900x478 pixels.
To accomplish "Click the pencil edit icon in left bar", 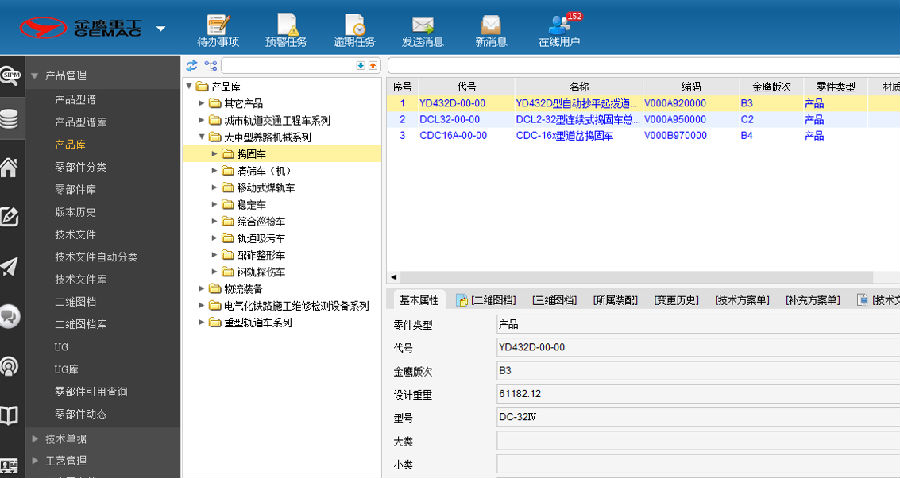I will pos(9,216).
